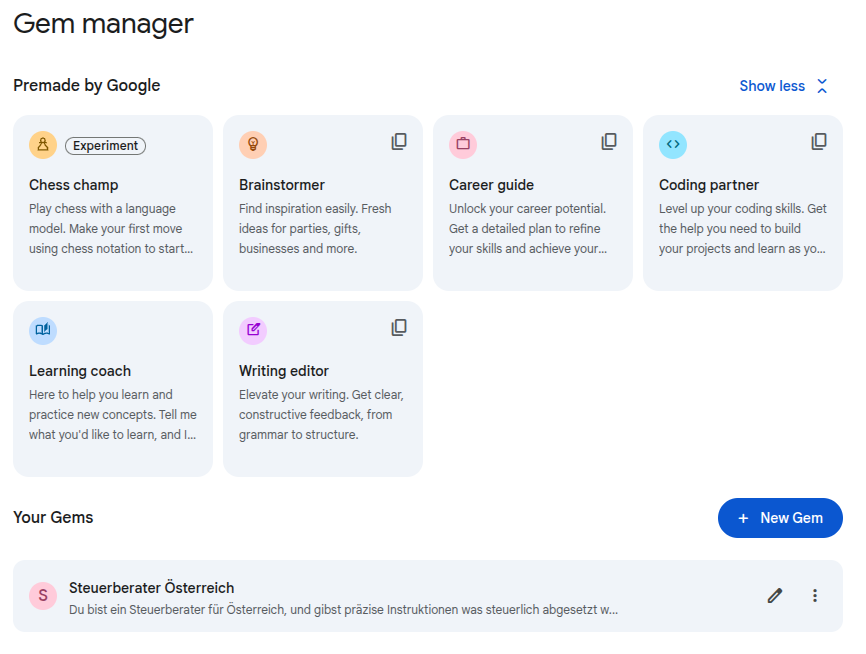
Task: Open more options for Steuerberater Österreich
Action: [815, 596]
